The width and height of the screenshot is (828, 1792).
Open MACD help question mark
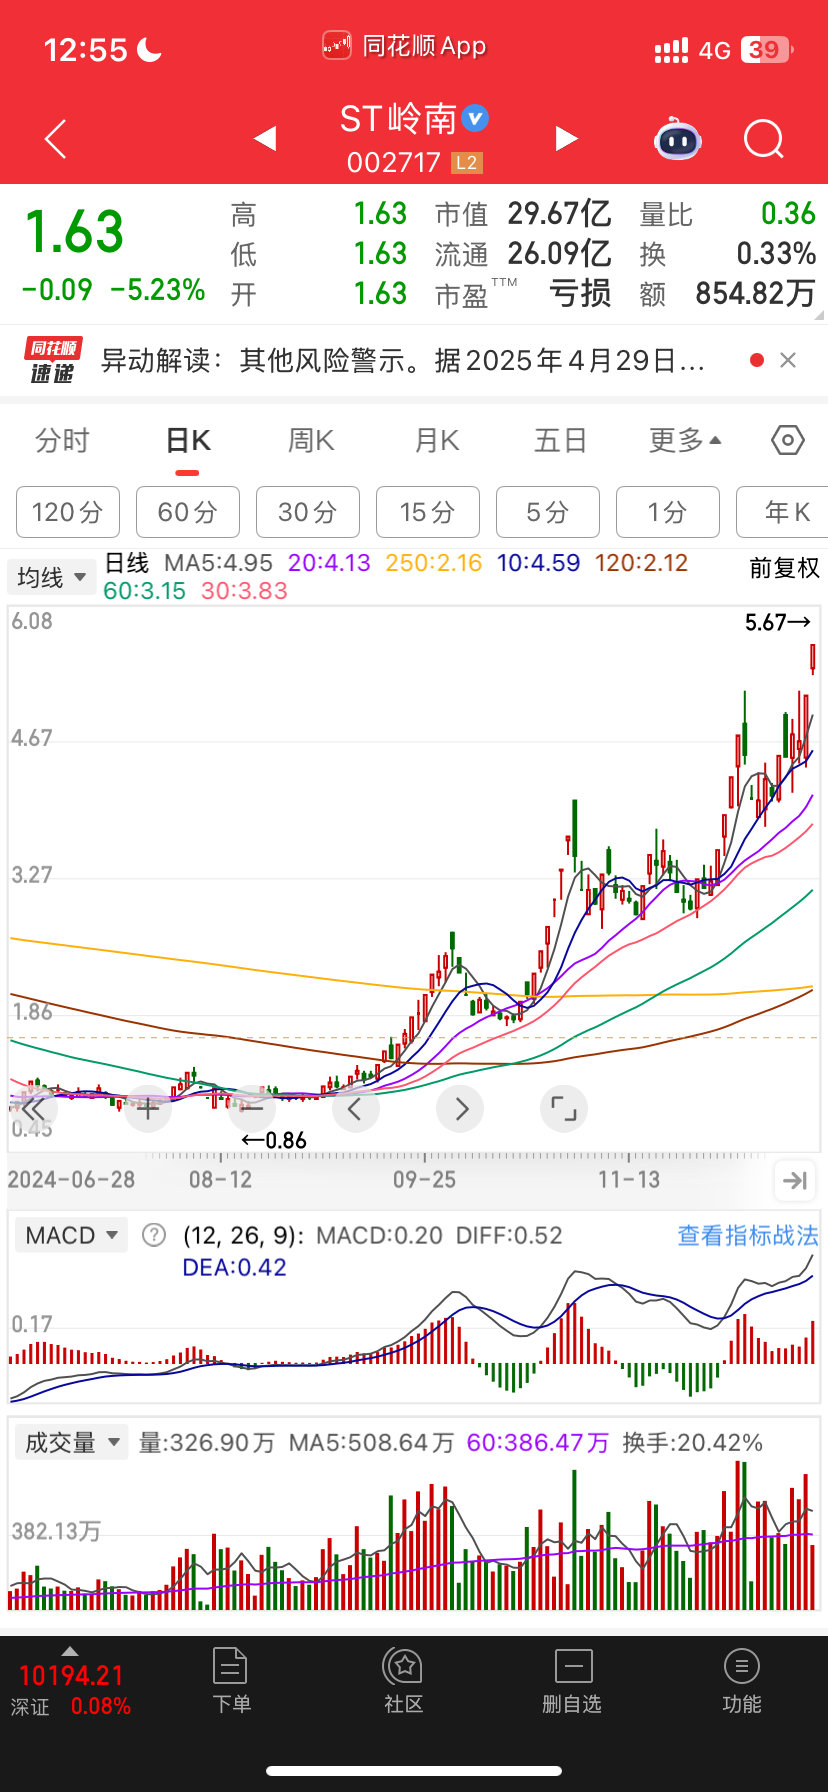click(154, 1235)
